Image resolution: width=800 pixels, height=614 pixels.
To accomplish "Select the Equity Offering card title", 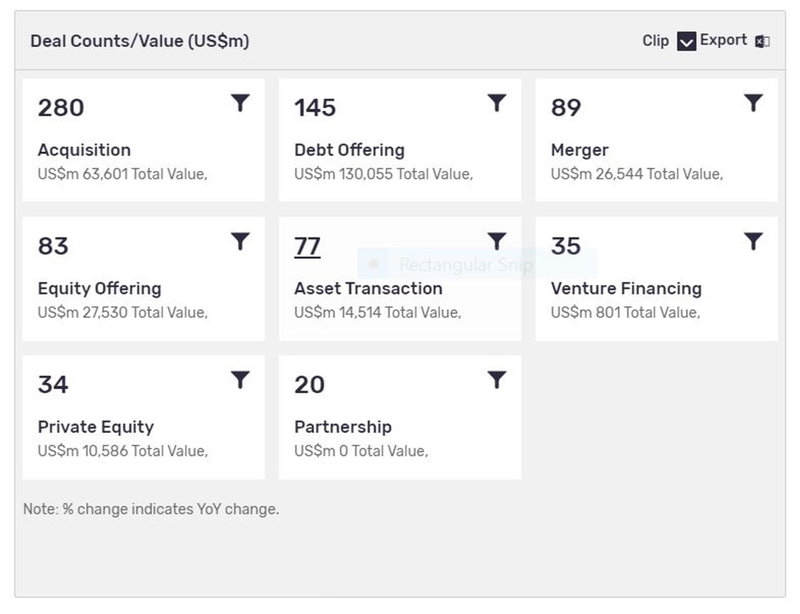I will point(99,288).
